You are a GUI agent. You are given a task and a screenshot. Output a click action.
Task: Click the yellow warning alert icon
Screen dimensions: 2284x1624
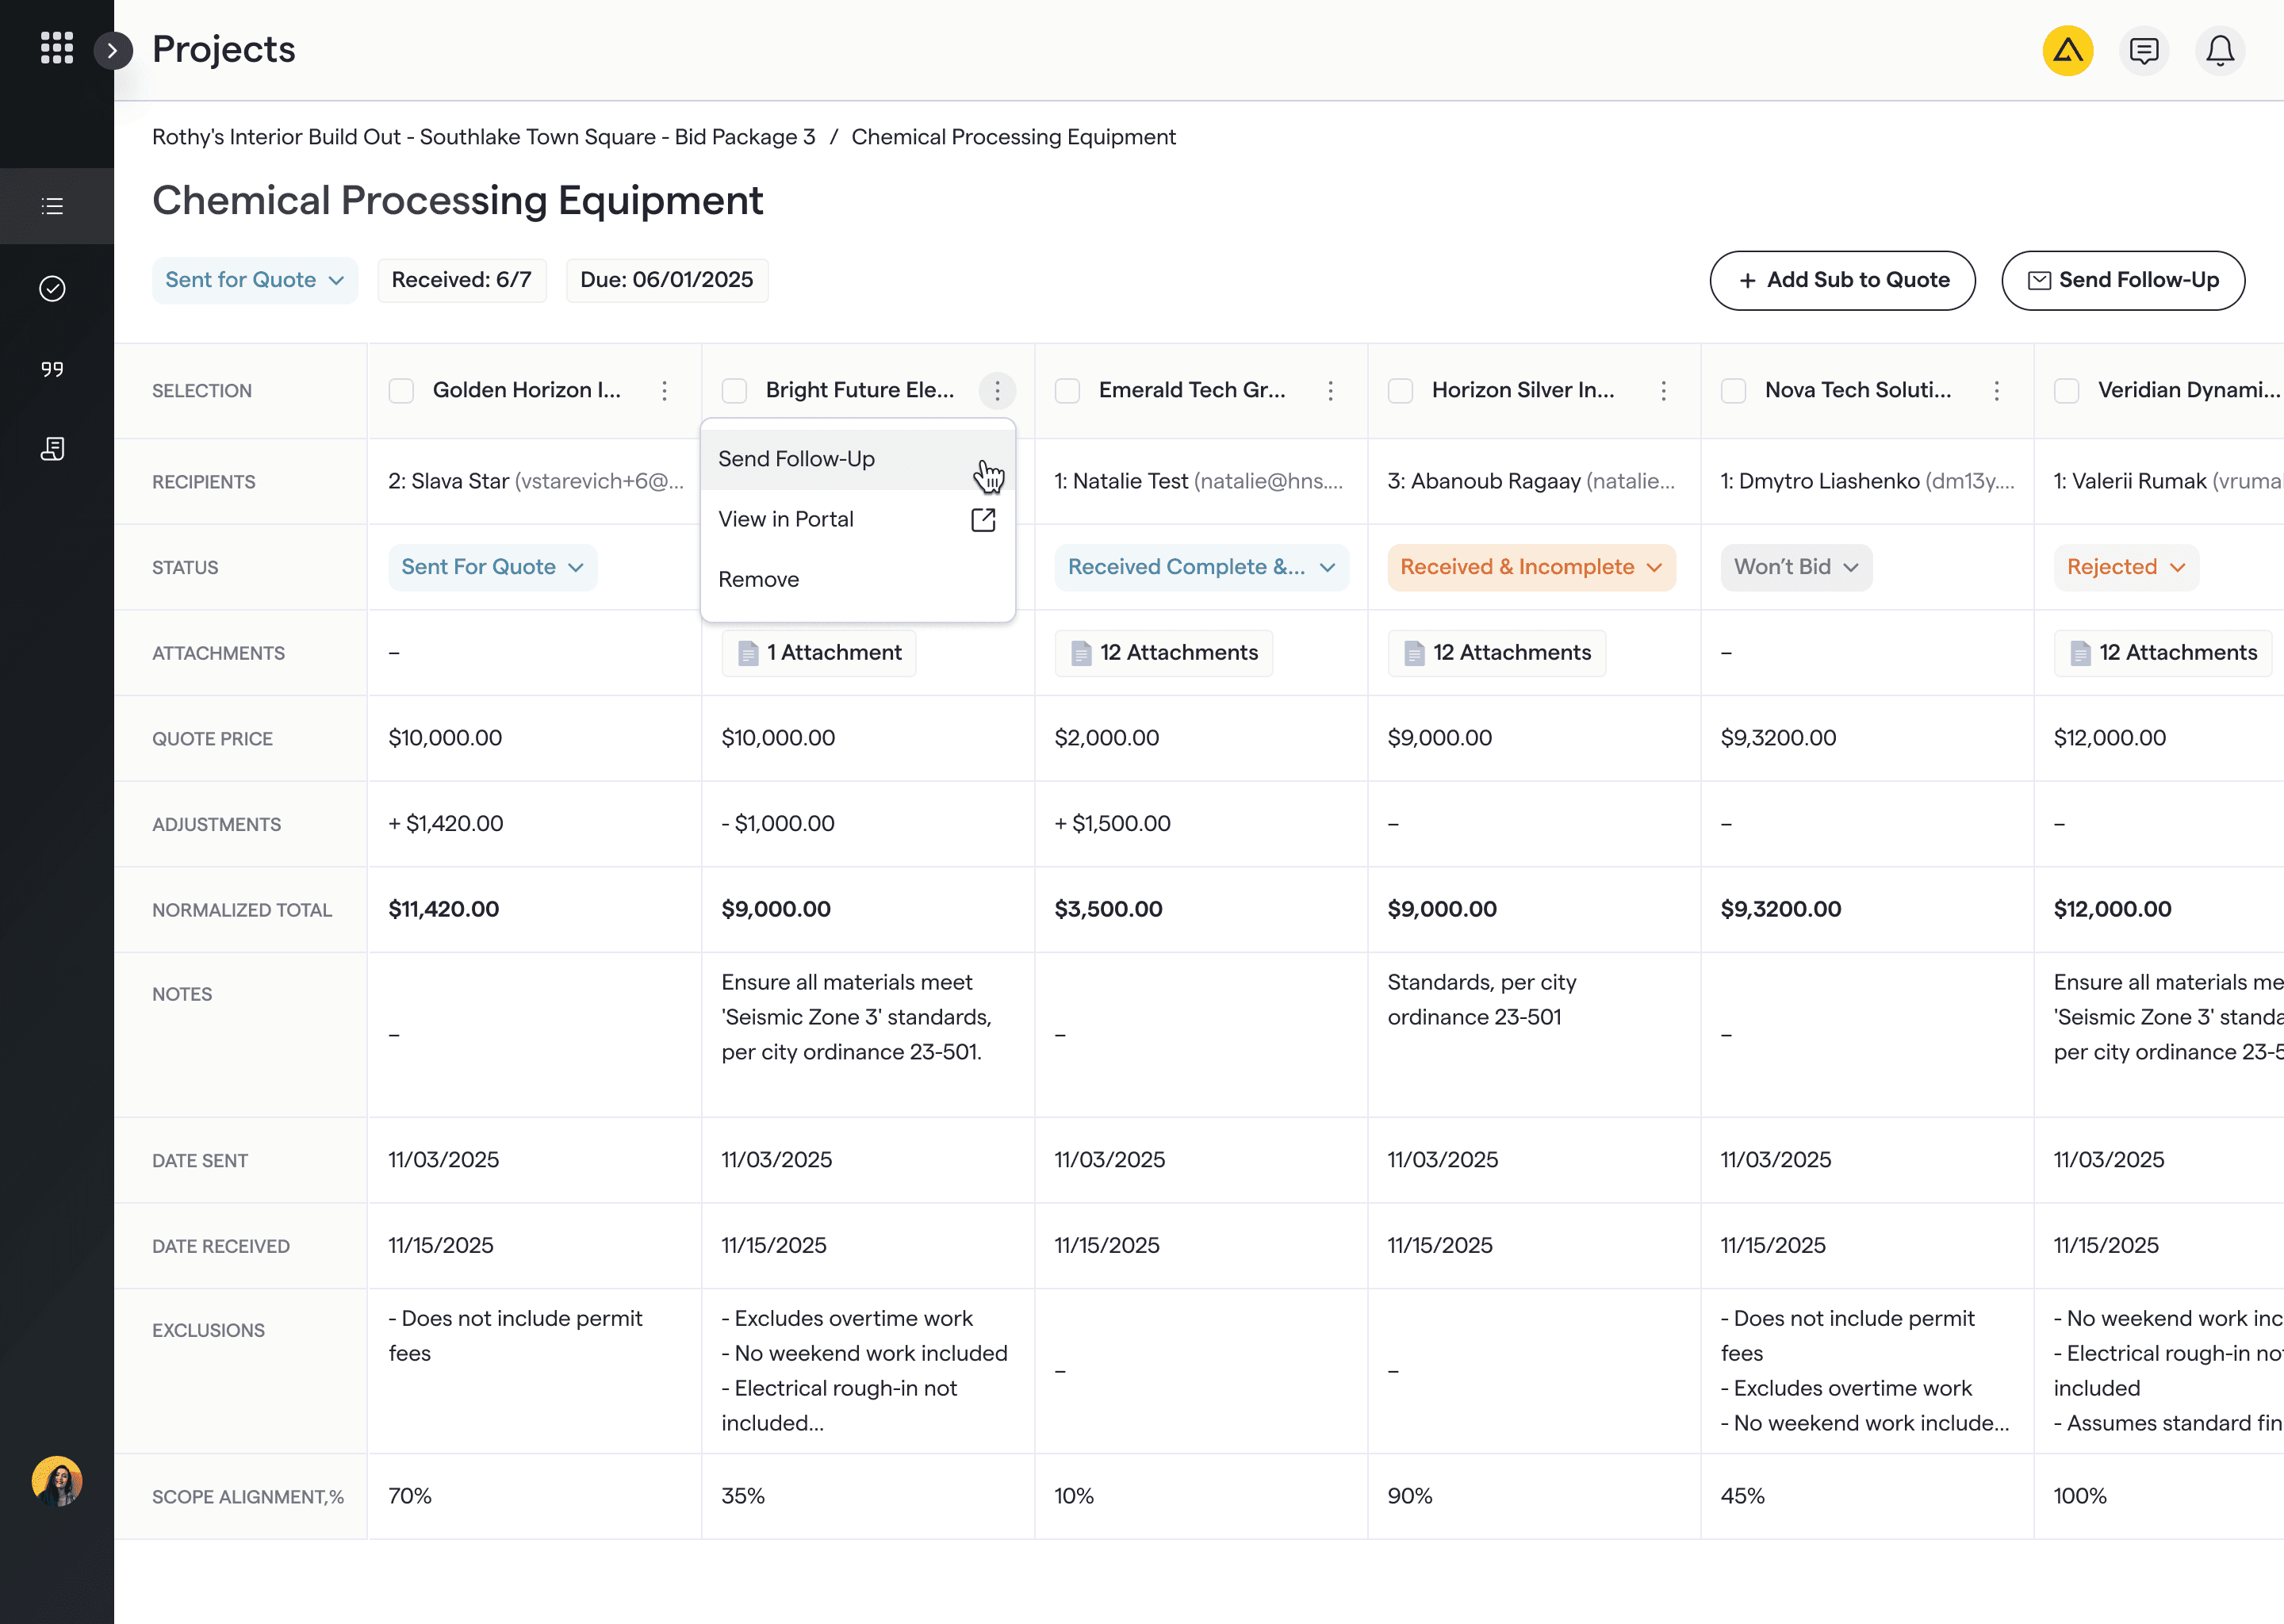(x=2068, y=50)
